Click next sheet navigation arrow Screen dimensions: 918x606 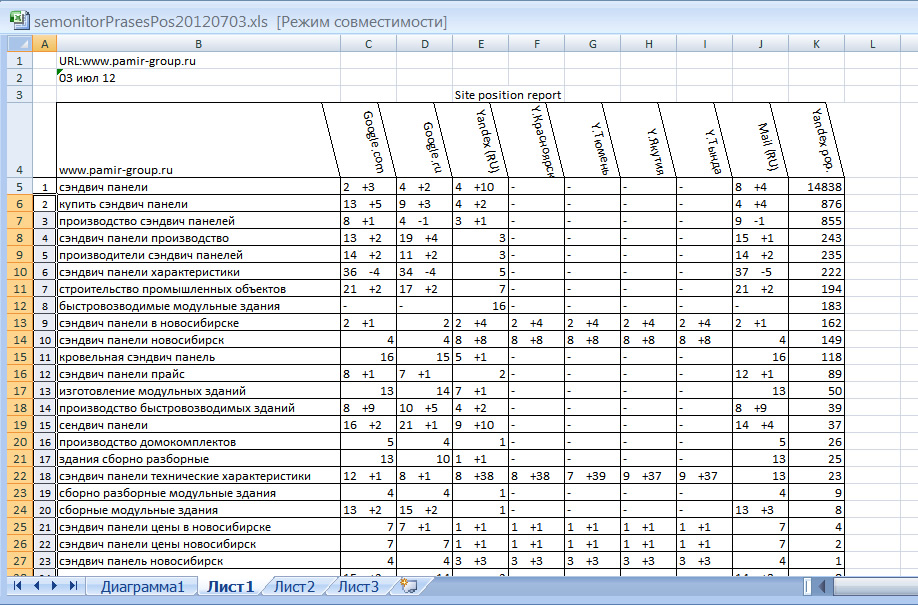[x=54, y=586]
